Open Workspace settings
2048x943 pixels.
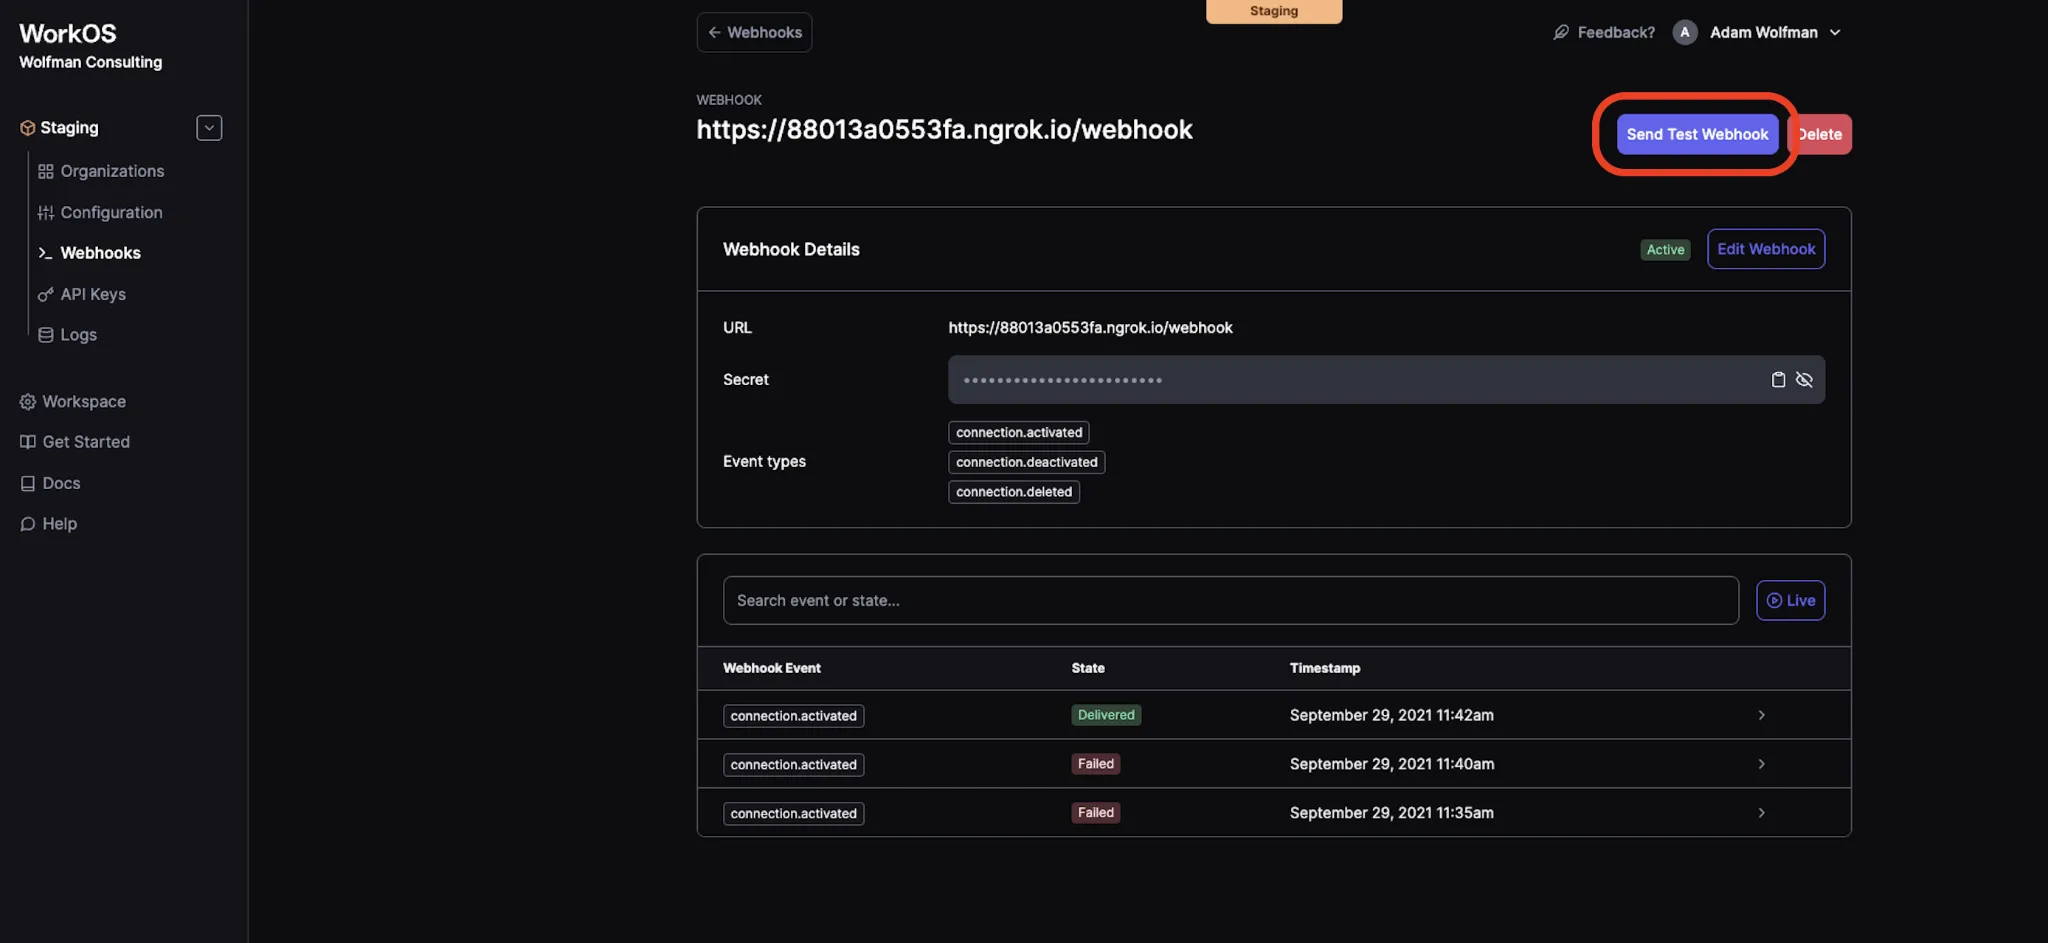coord(84,401)
